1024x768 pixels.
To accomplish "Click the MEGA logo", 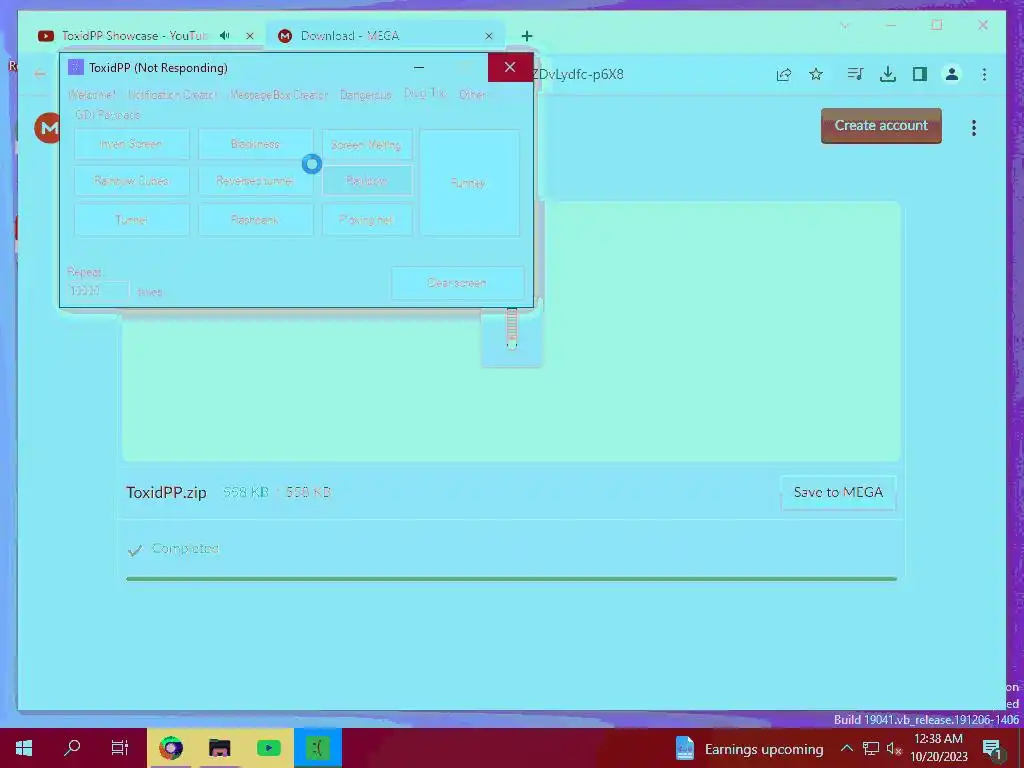I will 47,127.
